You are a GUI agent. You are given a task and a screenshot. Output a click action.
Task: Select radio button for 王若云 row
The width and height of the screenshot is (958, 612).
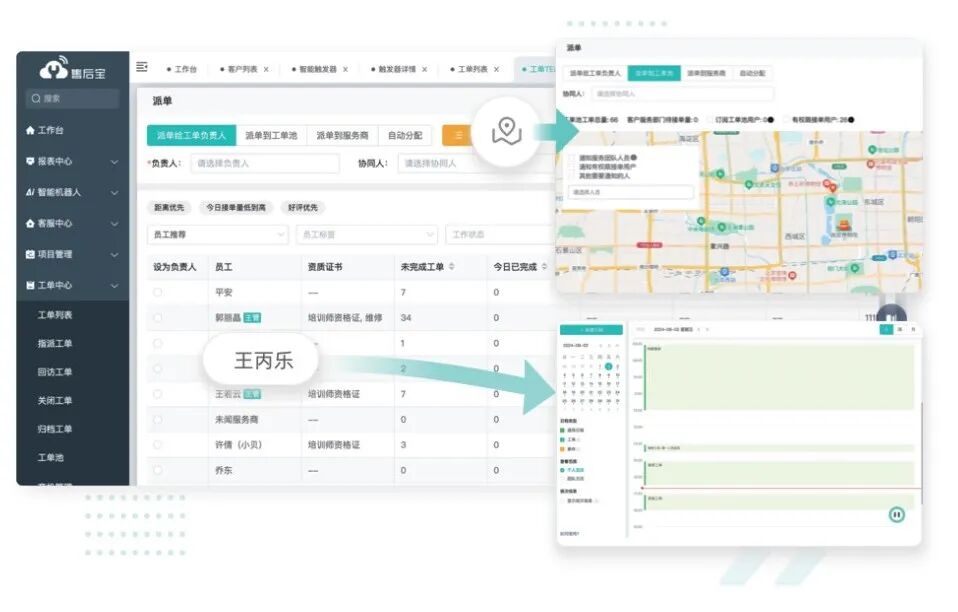coord(158,394)
